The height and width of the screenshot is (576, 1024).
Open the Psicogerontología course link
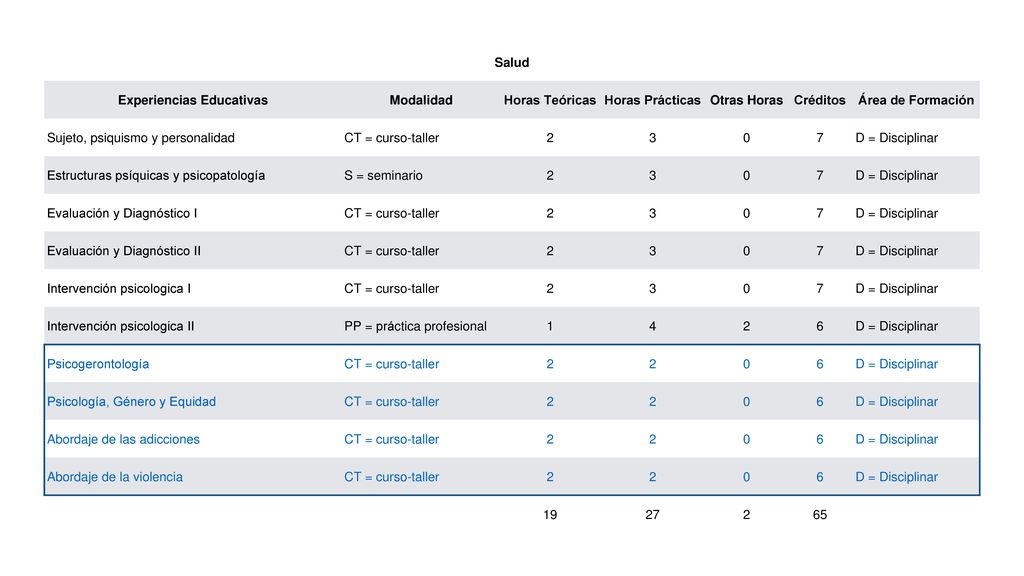pos(98,364)
